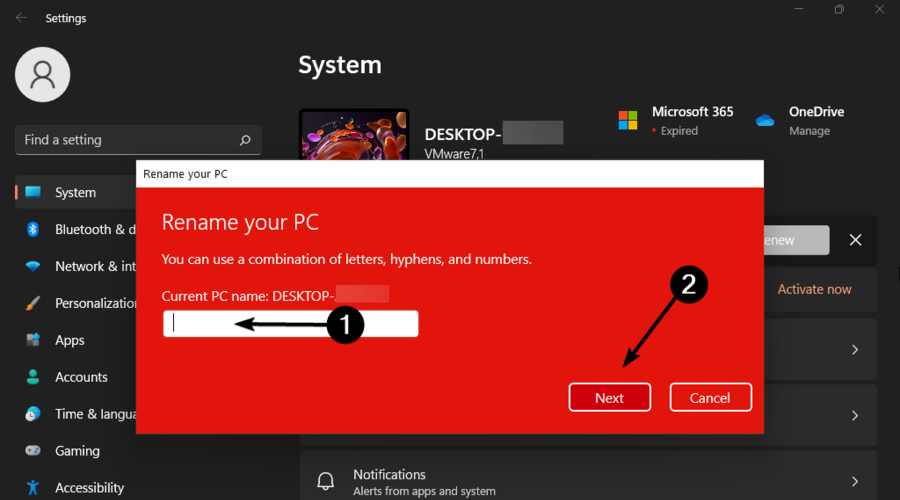The width and height of the screenshot is (900, 500).
Task: Click the user profile avatar
Action: (43, 74)
